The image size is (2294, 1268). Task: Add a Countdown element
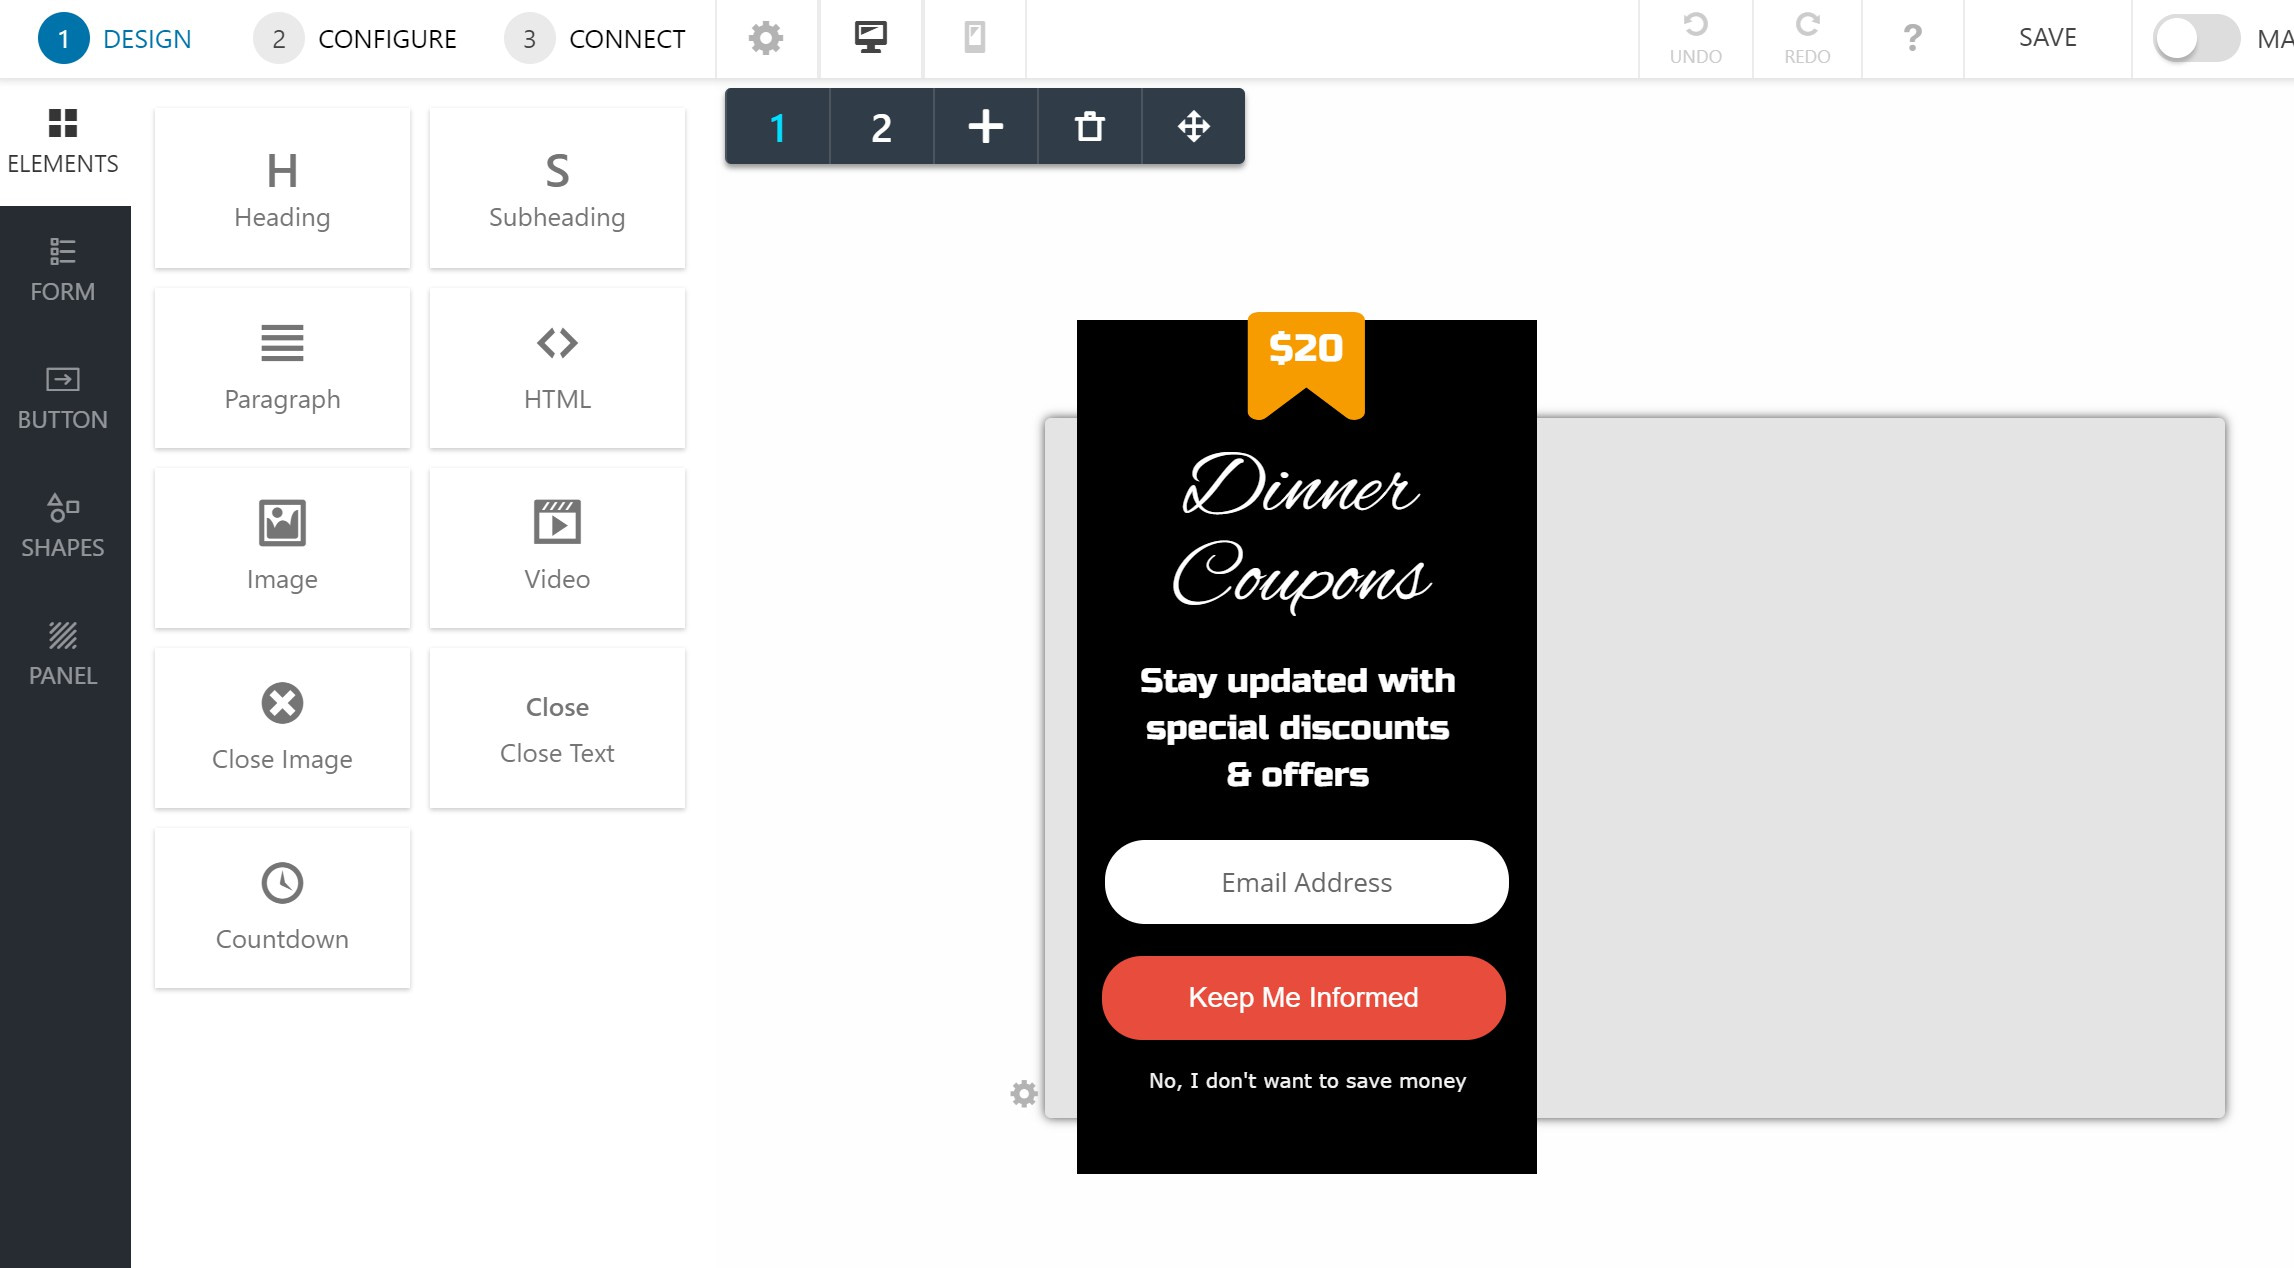point(282,908)
